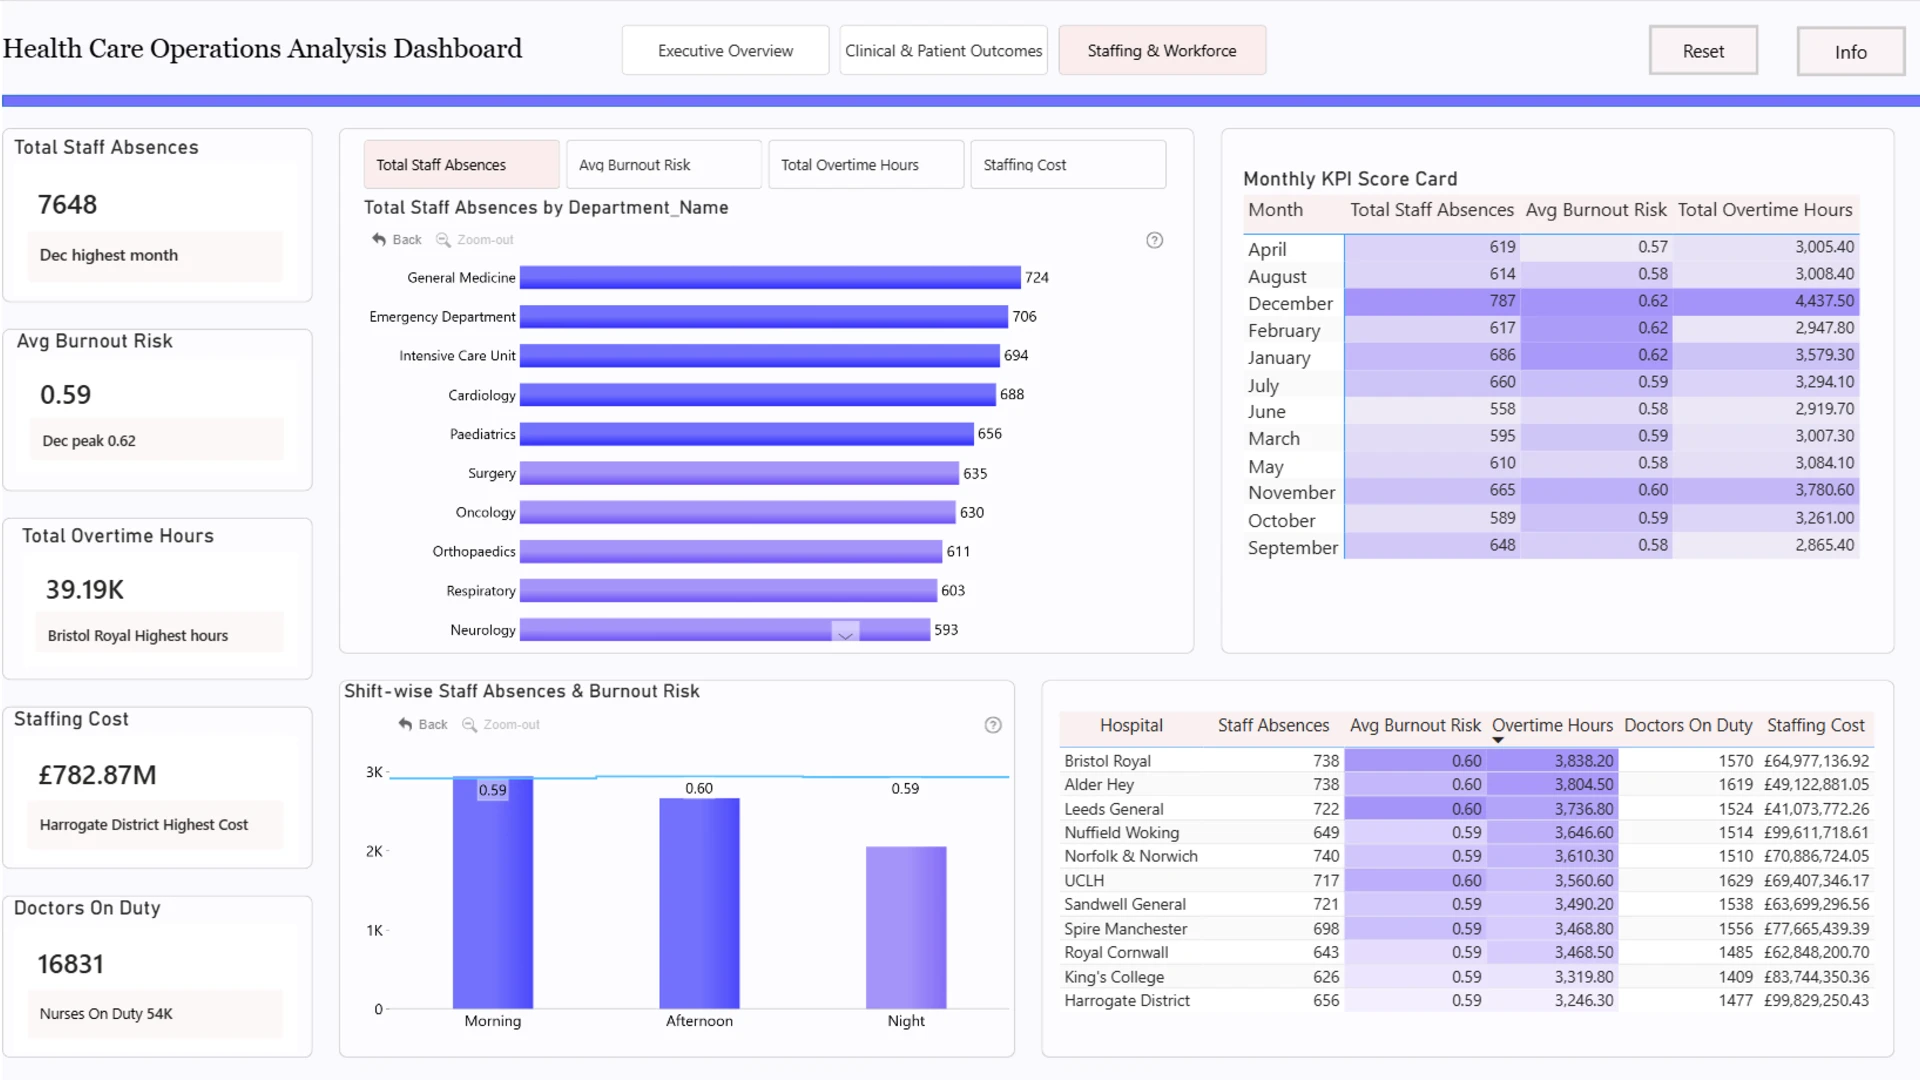The image size is (1920, 1080).
Task: Open help icon on shift-wise chart
Action: (x=993, y=725)
